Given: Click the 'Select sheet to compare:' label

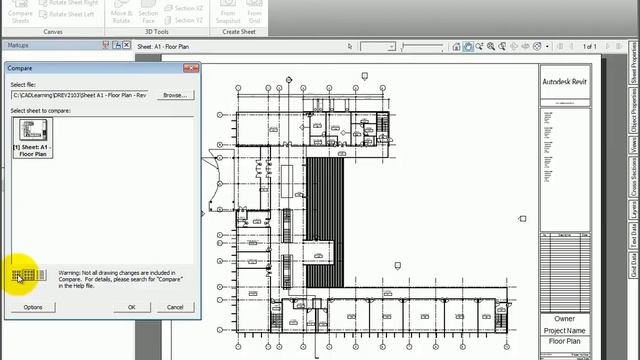Looking at the screenshot, I should pos(40,111).
